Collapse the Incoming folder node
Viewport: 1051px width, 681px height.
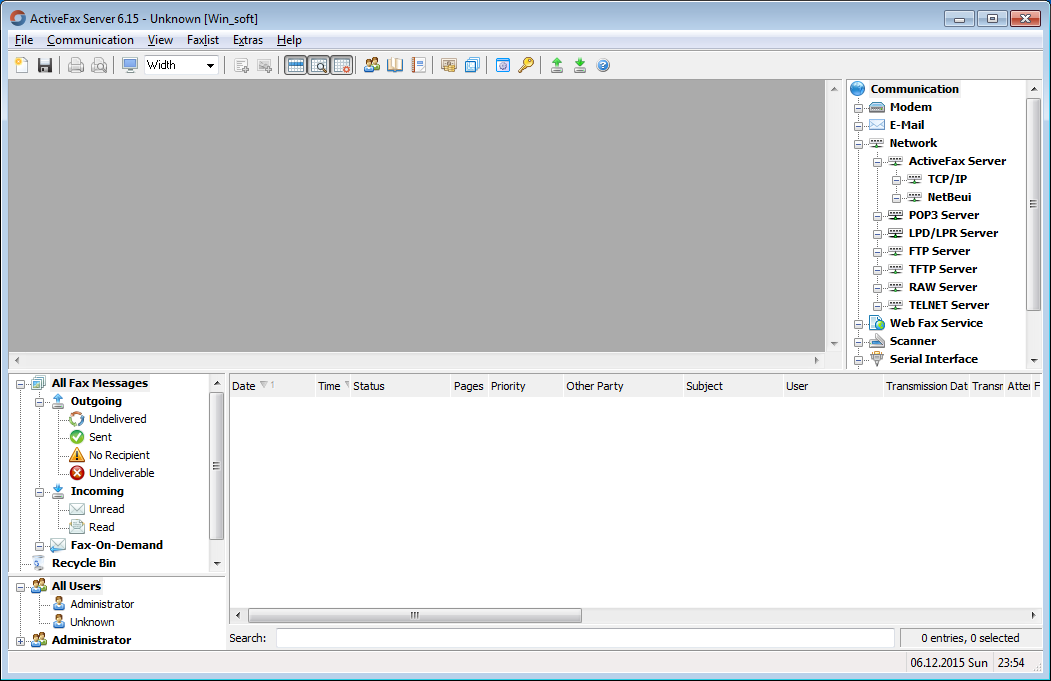coord(39,492)
